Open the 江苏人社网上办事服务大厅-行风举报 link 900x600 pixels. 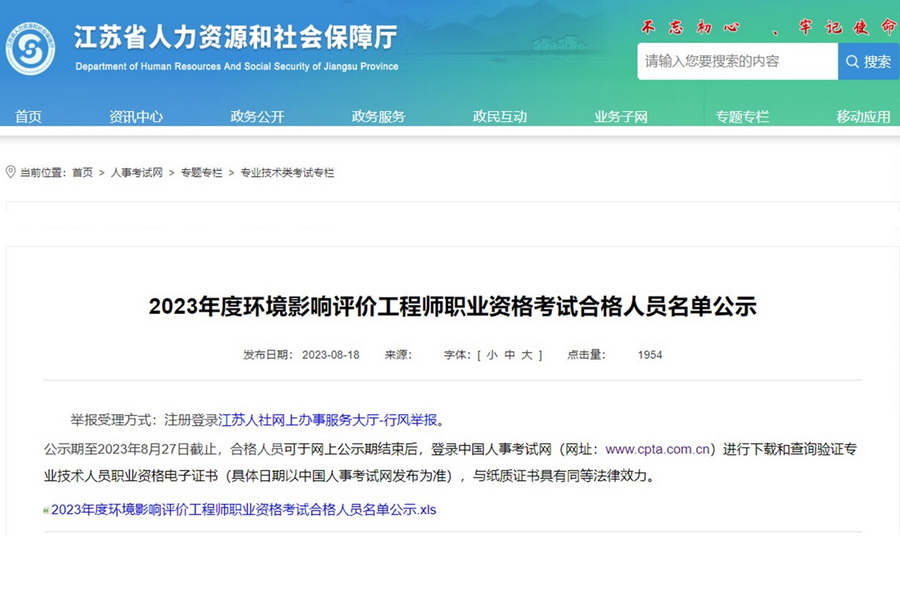click(x=328, y=419)
